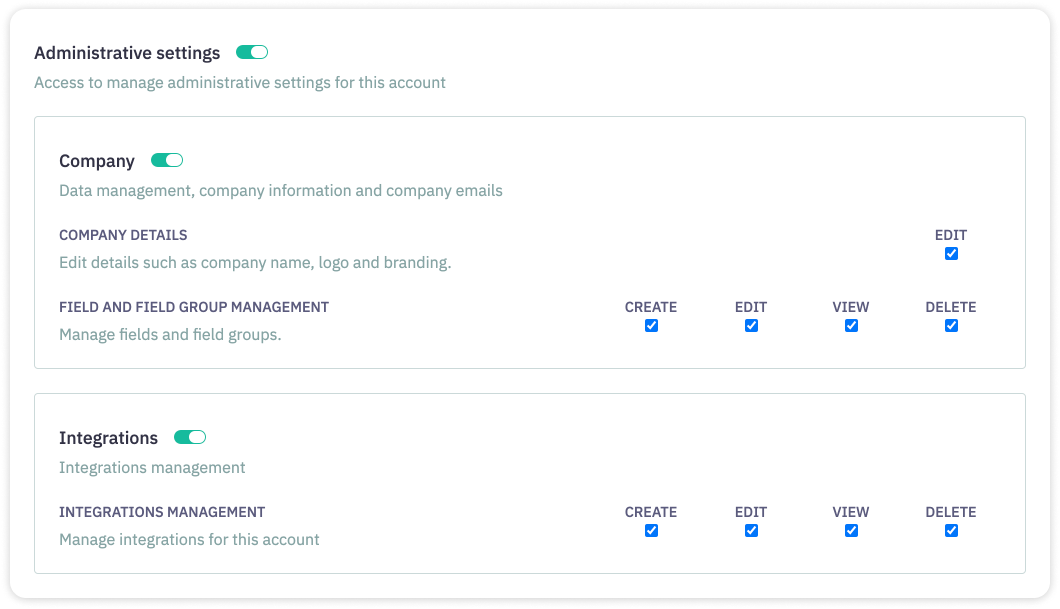Click 'Data management, company information' description
Screen dimensions: 1060x609
tap(281, 191)
